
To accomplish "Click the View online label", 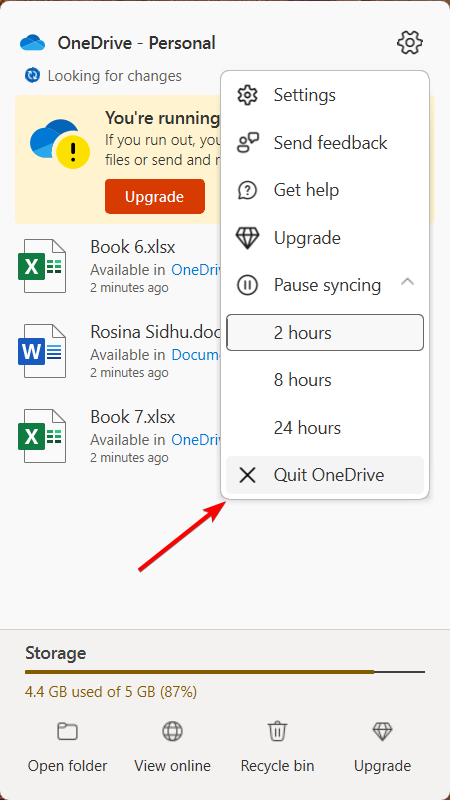I will (172, 766).
